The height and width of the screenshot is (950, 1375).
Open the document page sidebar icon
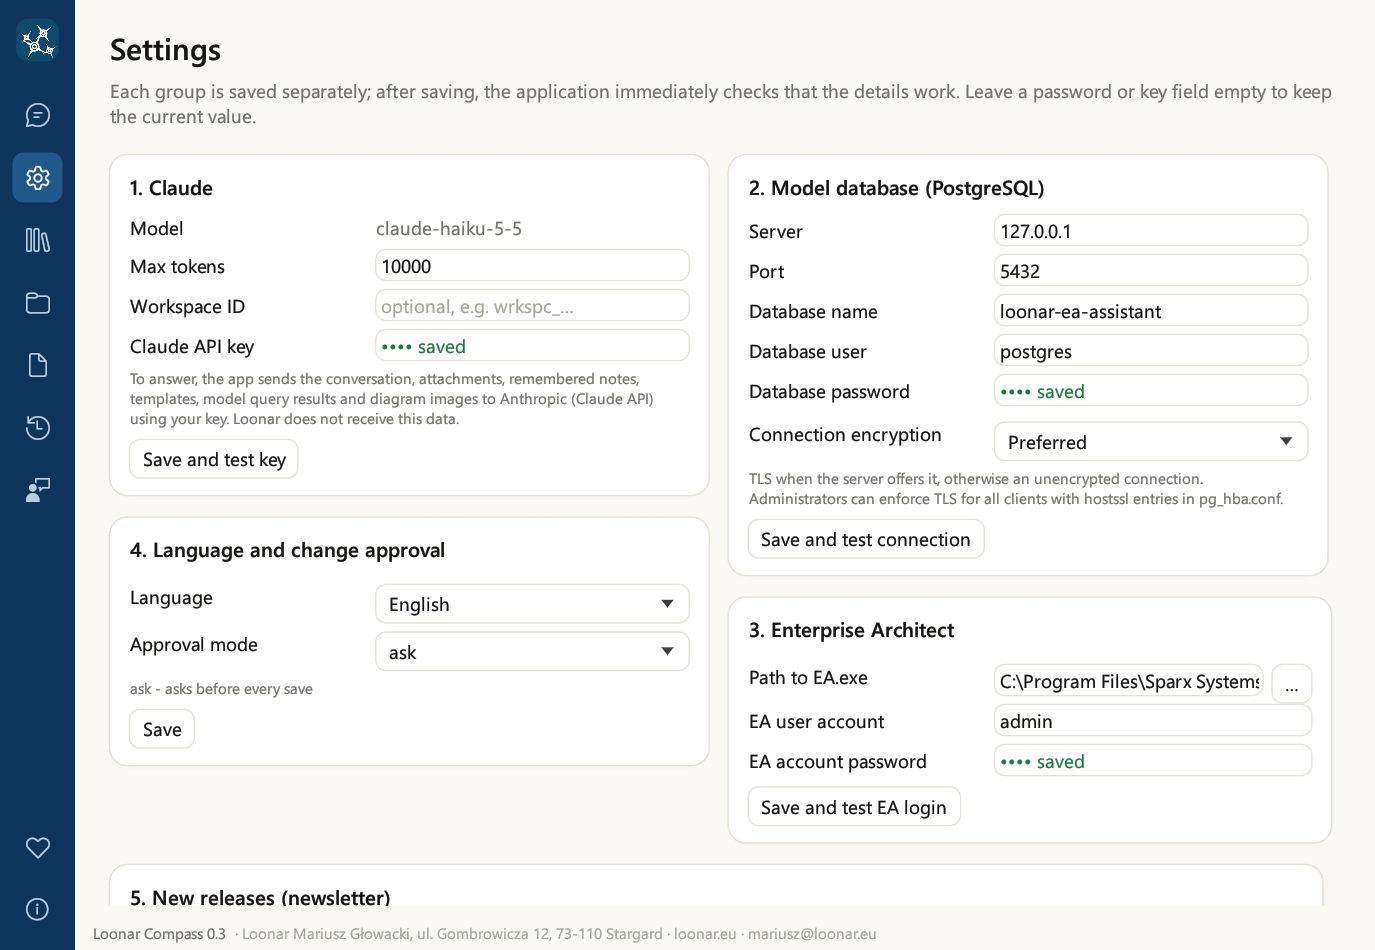[x=38, y=365]
